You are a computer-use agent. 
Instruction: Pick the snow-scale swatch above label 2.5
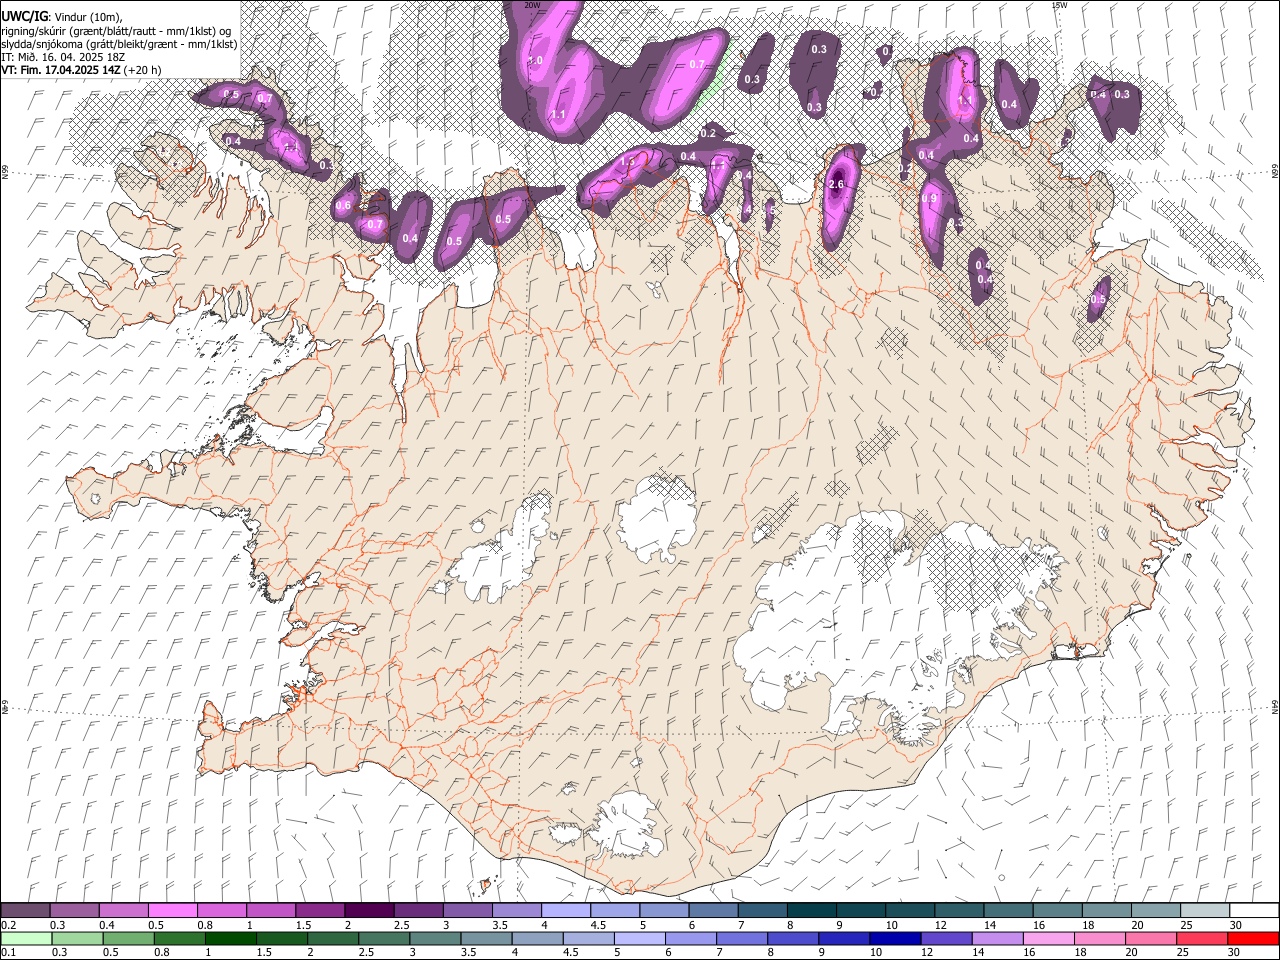click(x=419, y=910)
